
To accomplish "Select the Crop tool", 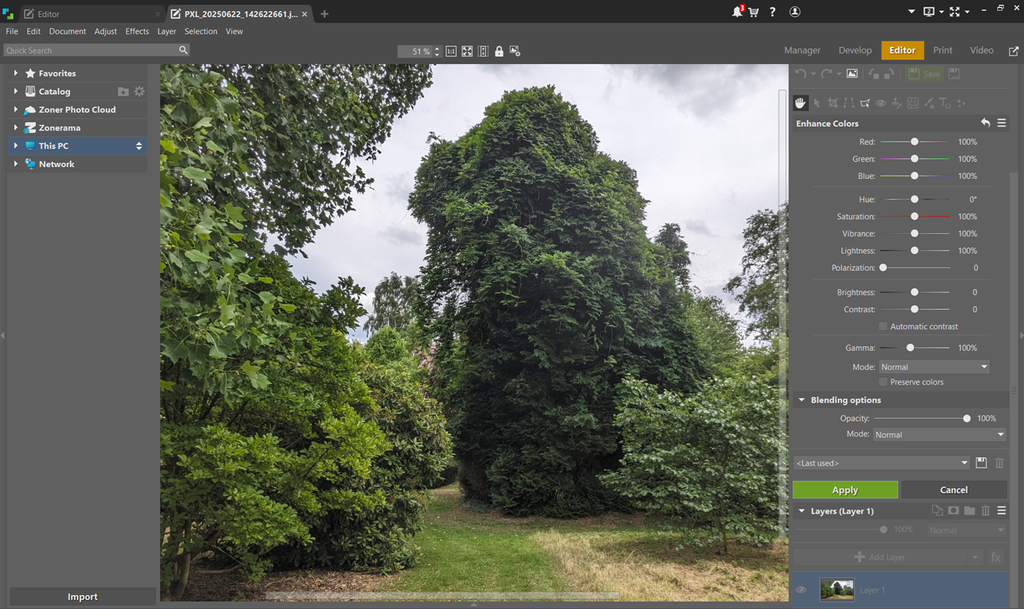I will [835, 103].
